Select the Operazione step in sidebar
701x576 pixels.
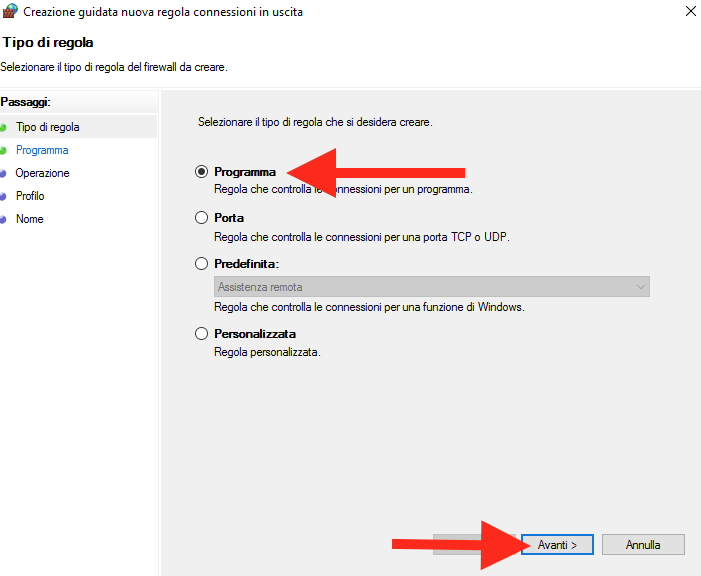point(42,173)
